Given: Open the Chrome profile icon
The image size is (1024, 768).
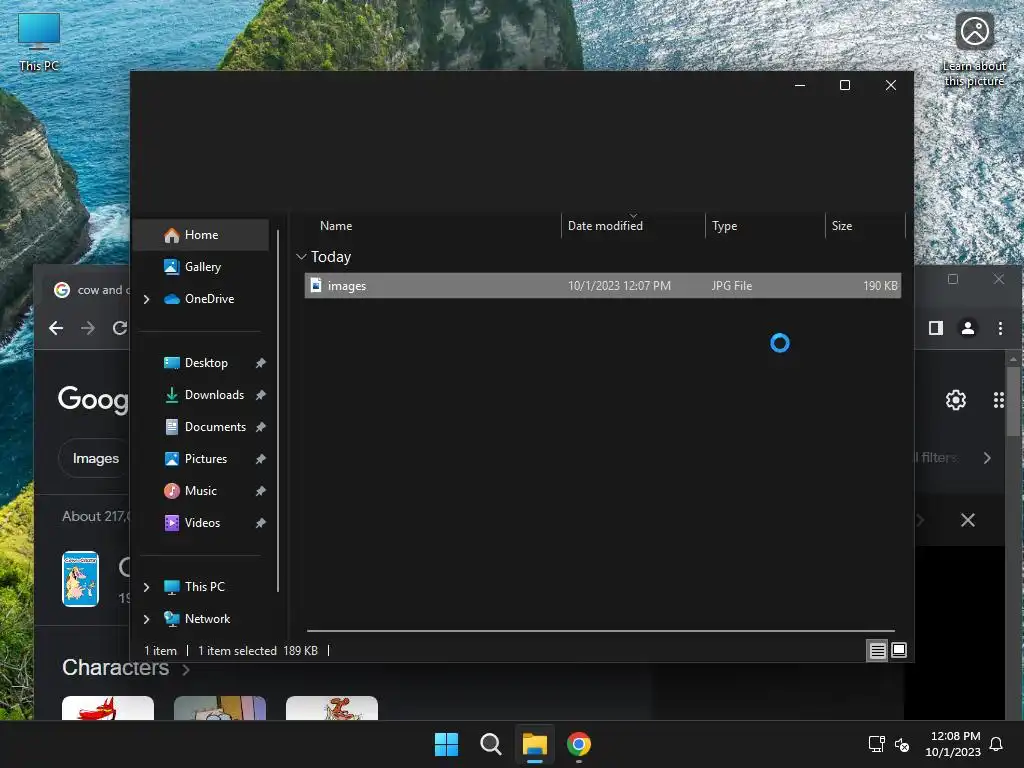Looking at the screenshot, I should [x=968, y=328].
